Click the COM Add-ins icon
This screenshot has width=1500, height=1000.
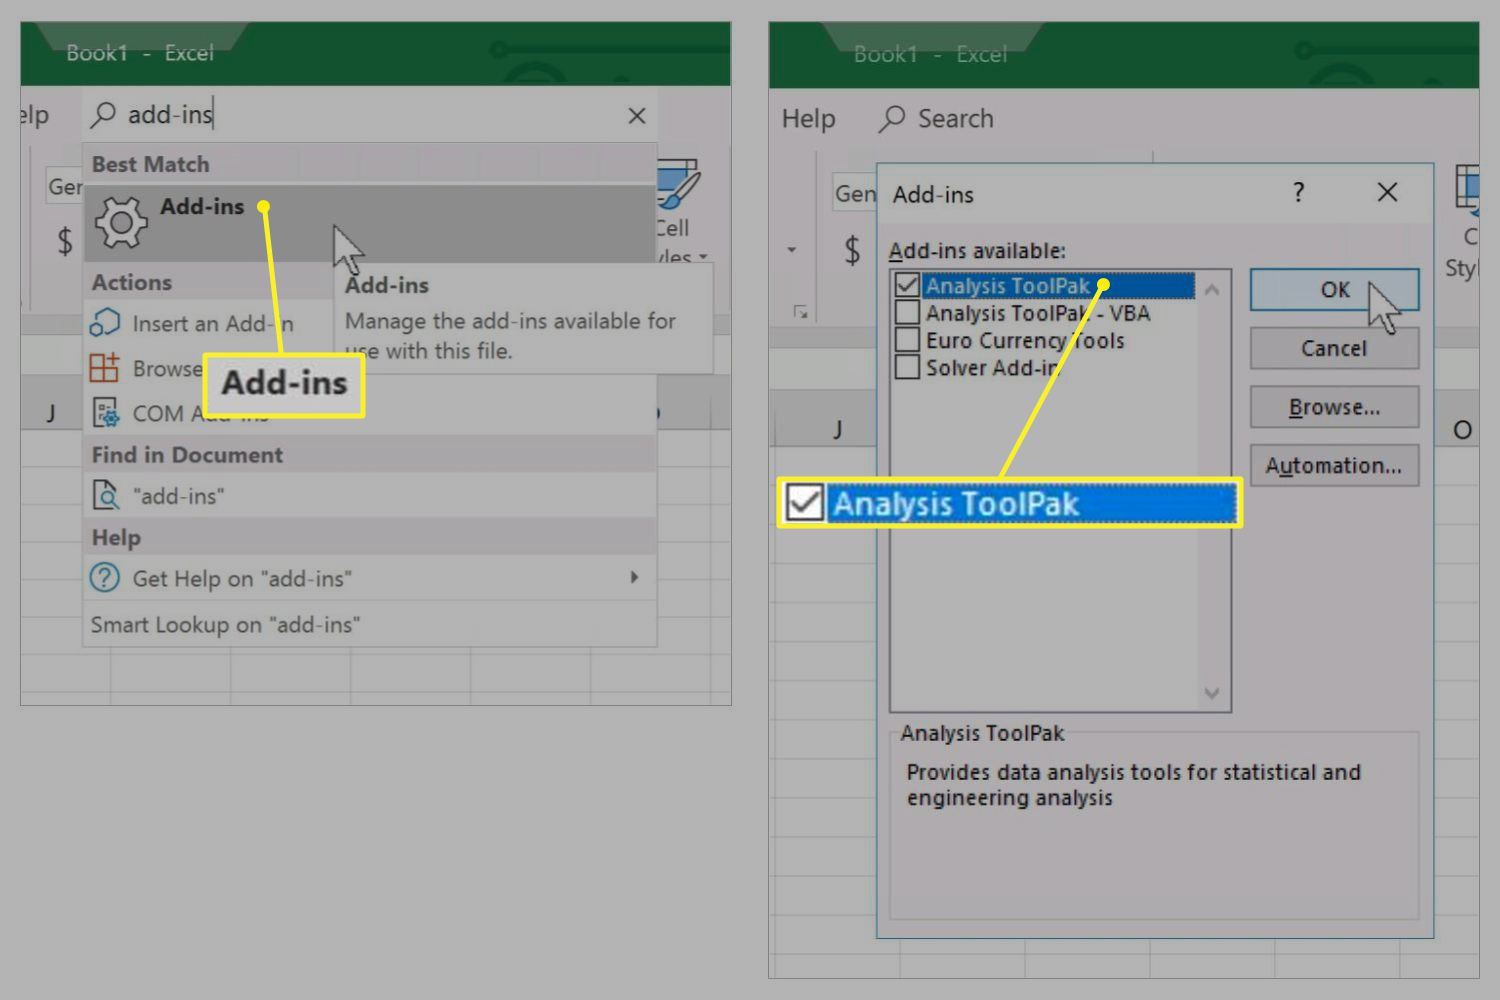point(105,413)
